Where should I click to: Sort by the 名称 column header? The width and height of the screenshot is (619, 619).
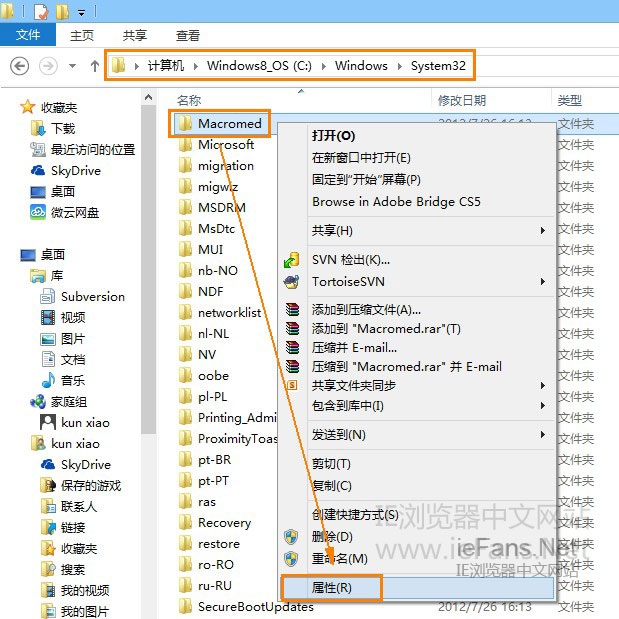189,100
